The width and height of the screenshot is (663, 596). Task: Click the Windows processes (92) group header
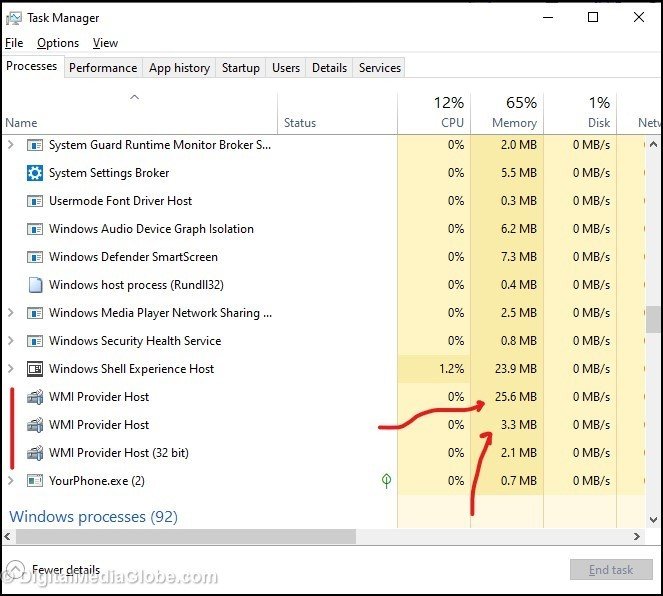[x=93, y=517]
